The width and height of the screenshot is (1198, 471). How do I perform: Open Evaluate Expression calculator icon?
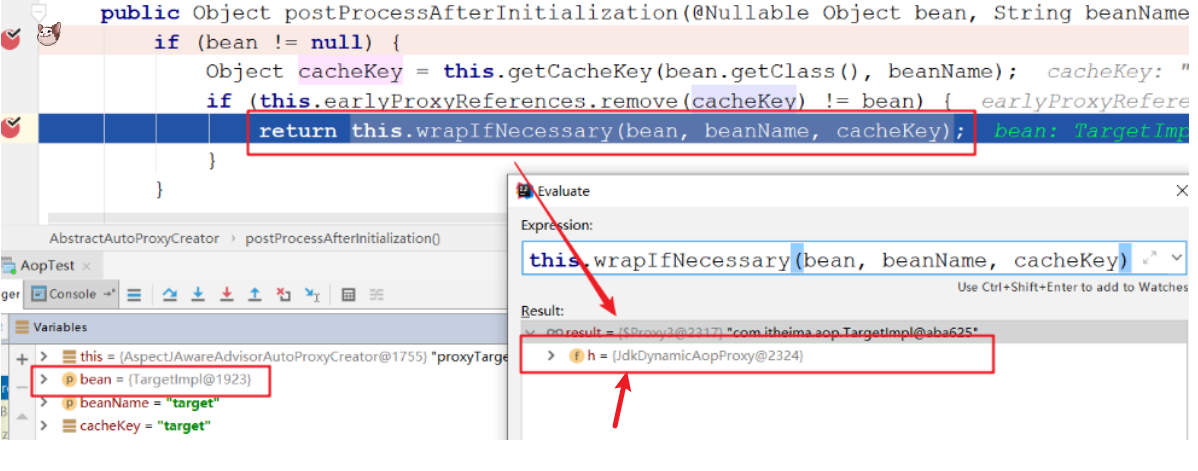348,294
